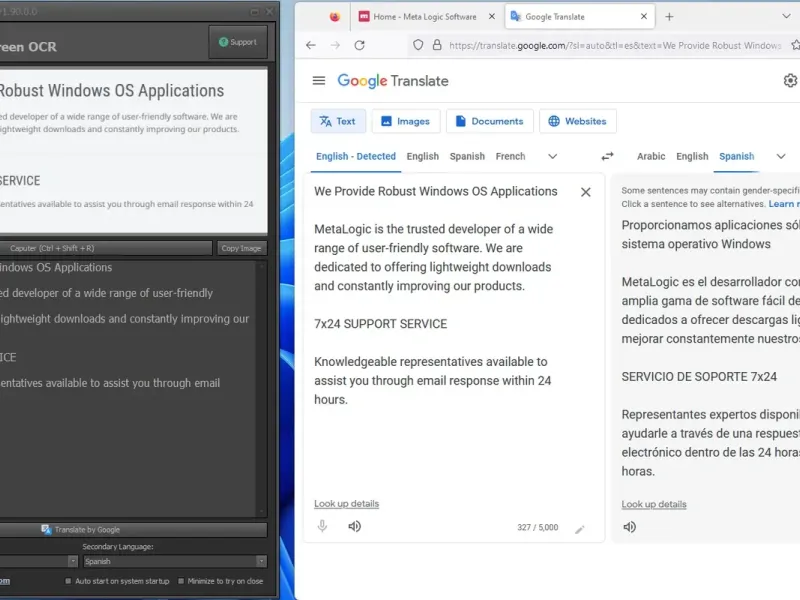Click the source line '7x24 SUPPORT SERVICE'
This screenshot has height=600, width=800.
coord(381,324)
